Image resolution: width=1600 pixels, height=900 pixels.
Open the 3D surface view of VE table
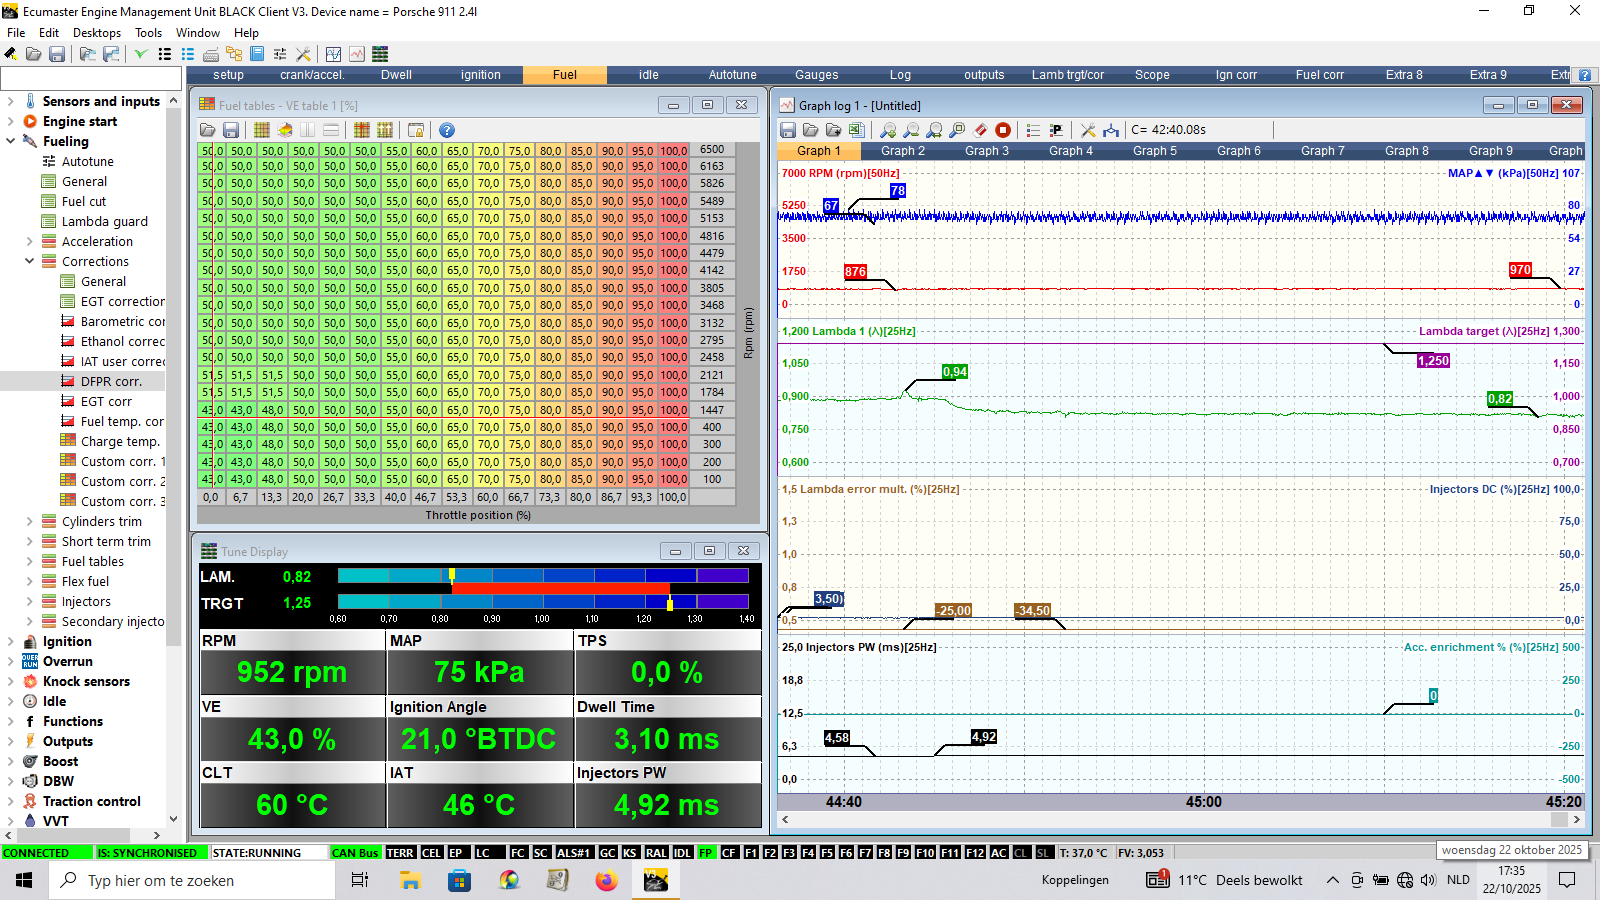coord(285,130)
